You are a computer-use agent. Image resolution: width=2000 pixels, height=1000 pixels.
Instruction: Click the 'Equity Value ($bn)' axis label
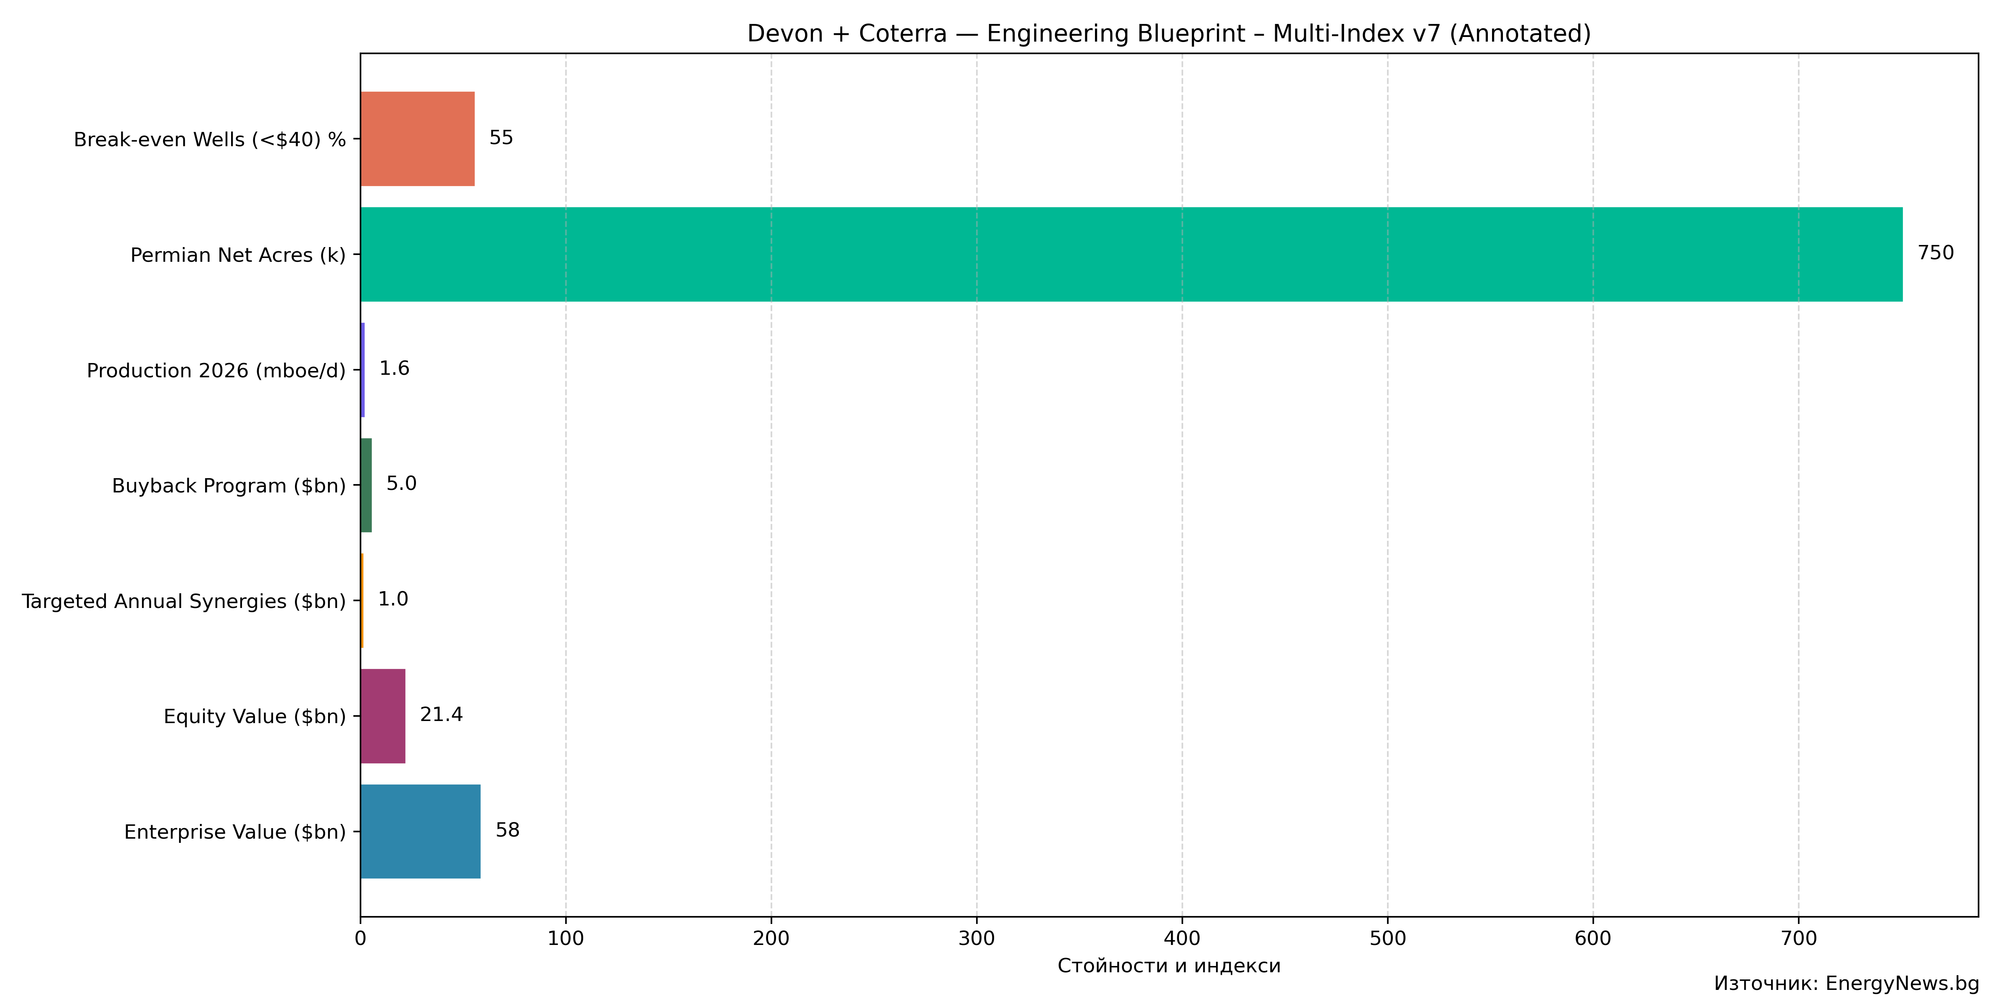(x=255, y=716)
